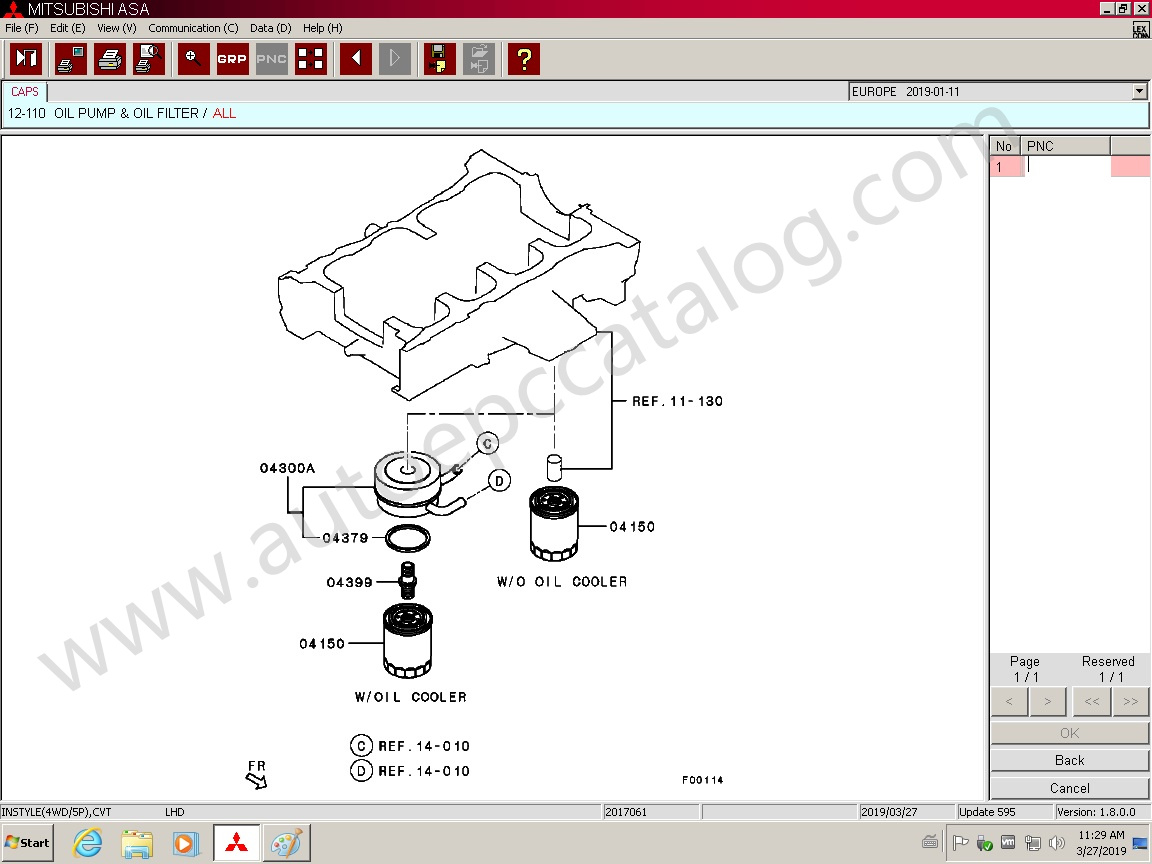Click the four-squares illustration list icon
1152x864 pixels.
pos(310,59)
